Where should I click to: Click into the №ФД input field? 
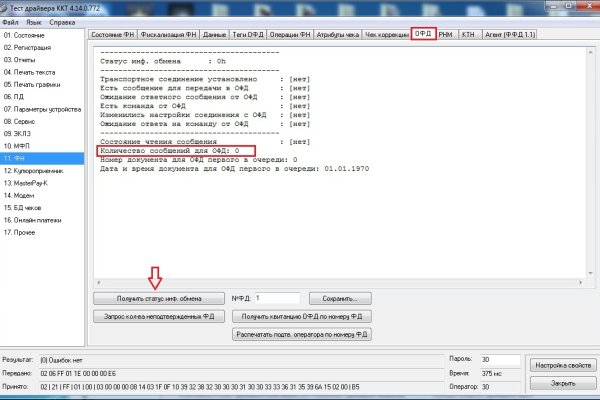click(276, 298)
